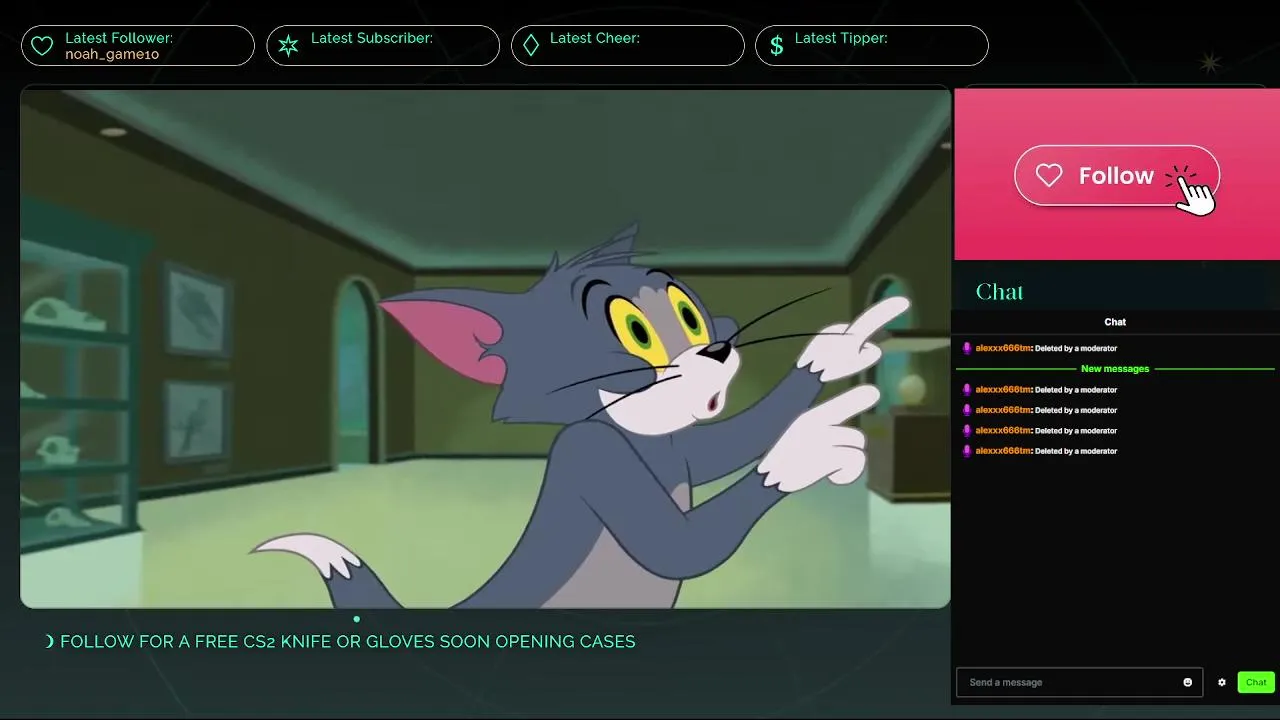Open the emoji picker in message box
This screenshot has width=1280, height=720.
click(1188, 682)
